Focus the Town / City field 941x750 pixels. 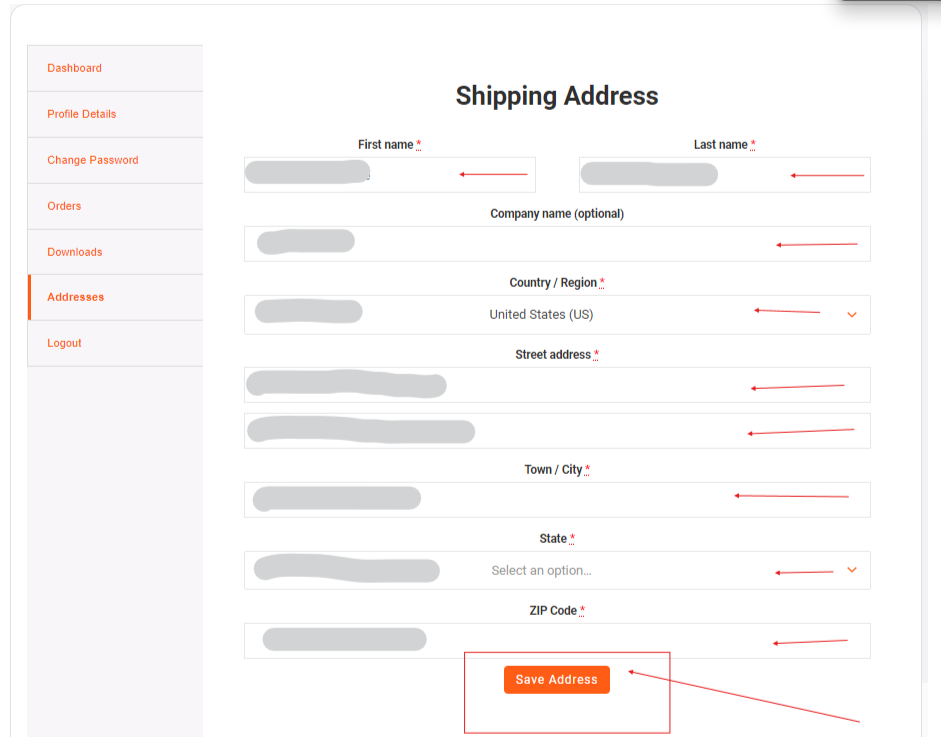557,500
